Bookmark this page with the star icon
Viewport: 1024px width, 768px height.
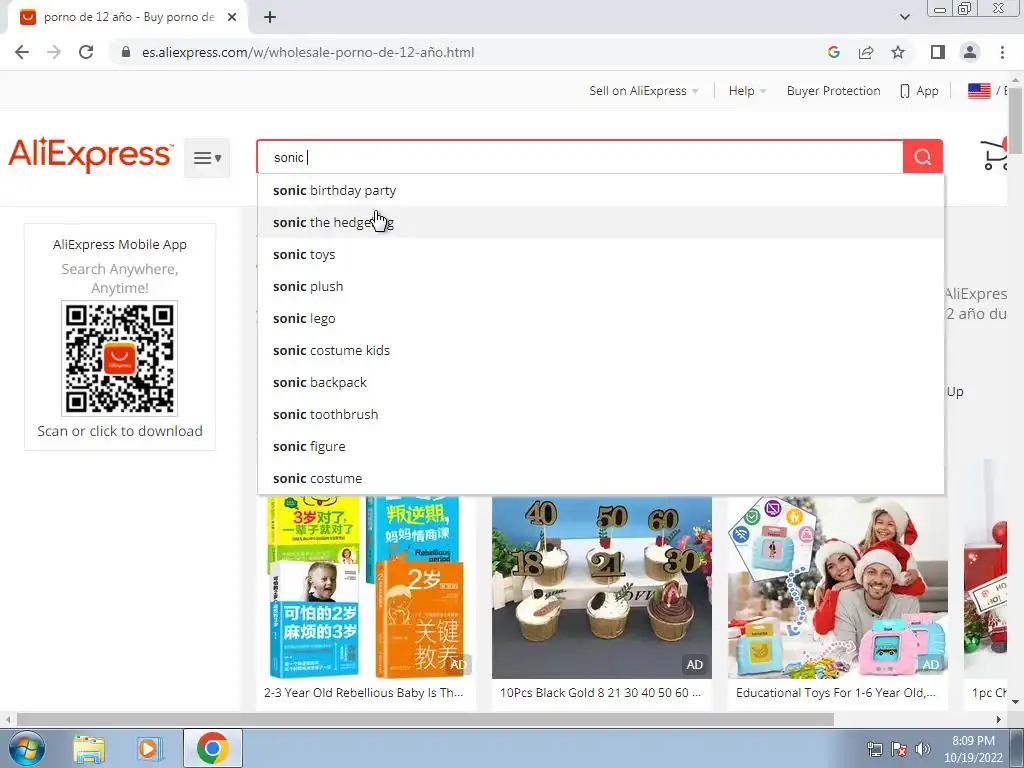click(898, 52)
